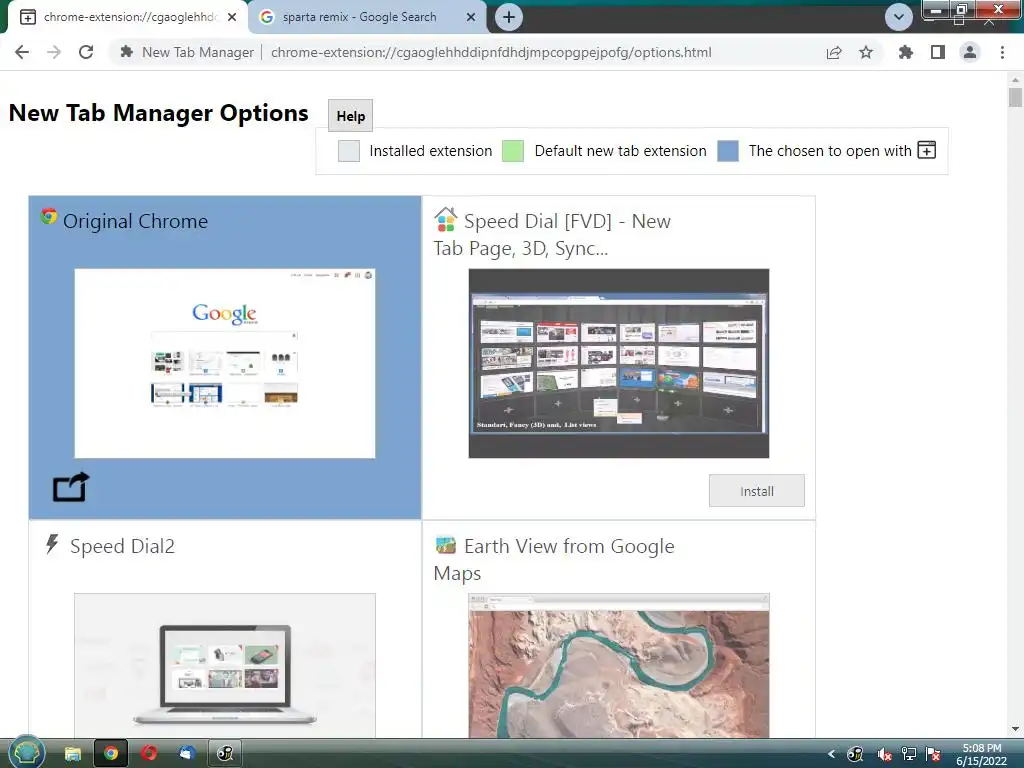
Task: Toggle the browser side panel icon
Action: (938, 52)
